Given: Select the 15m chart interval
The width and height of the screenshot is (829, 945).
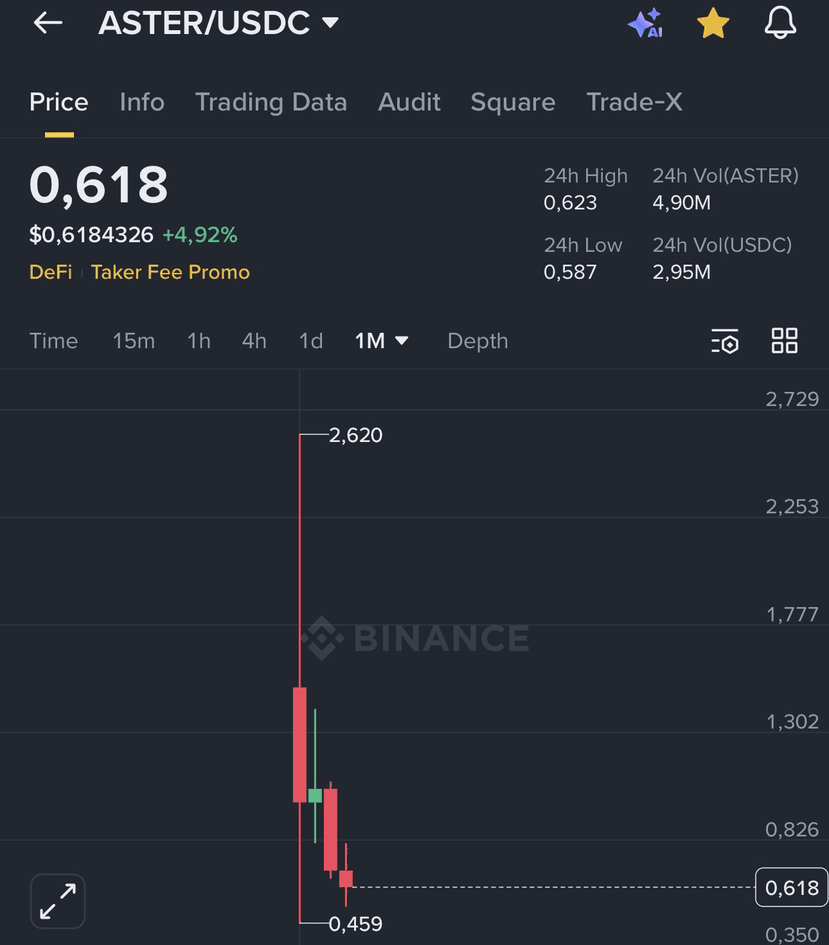Looking at the screenshot, I should 133,341.
